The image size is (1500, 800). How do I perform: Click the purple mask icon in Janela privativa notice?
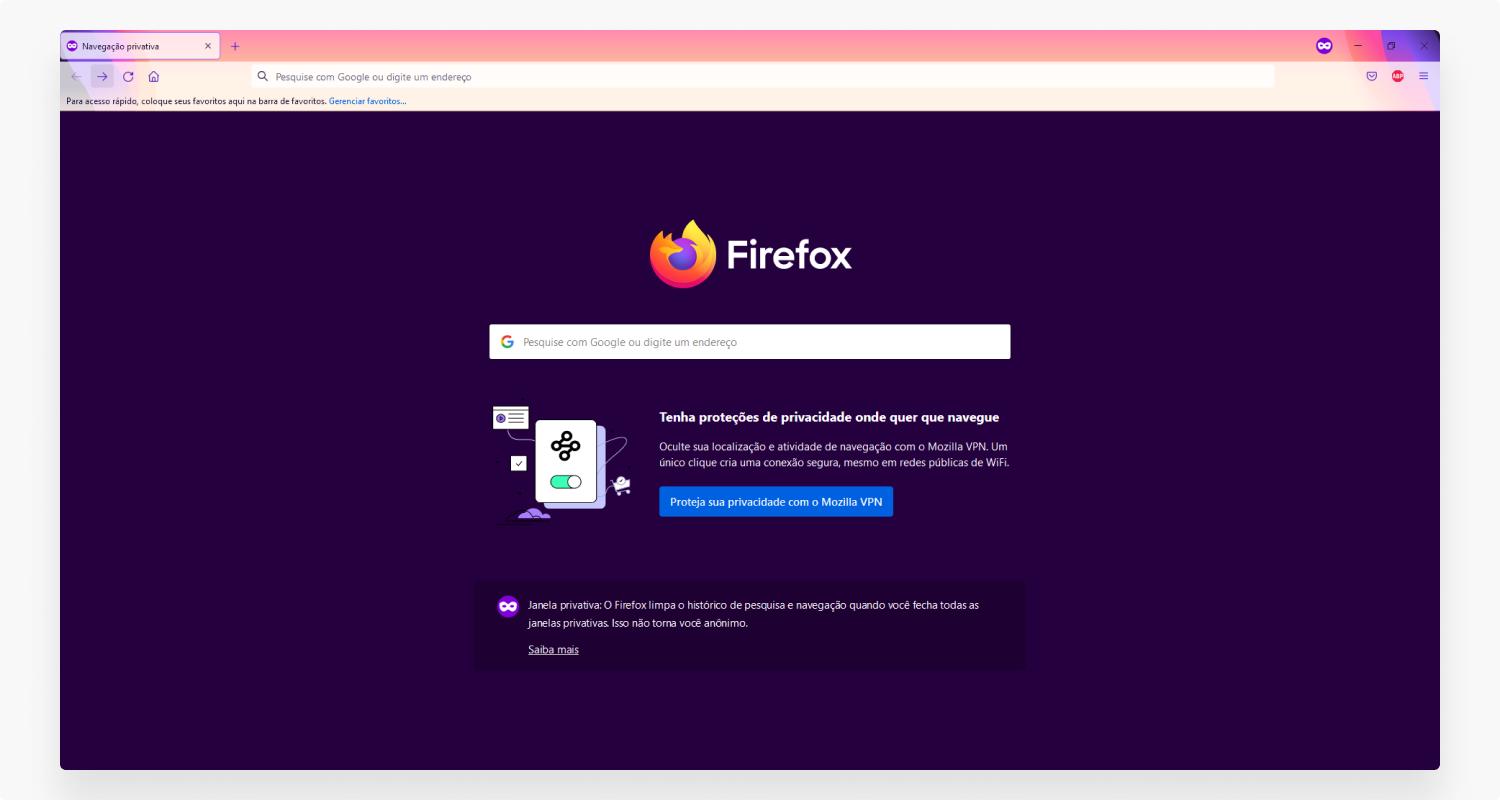(508, 606)
